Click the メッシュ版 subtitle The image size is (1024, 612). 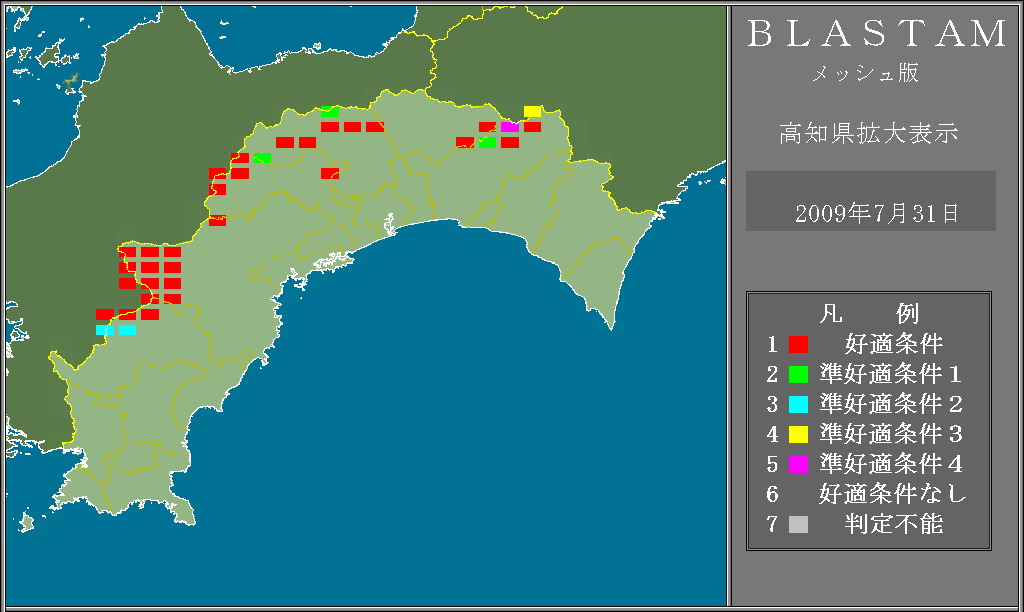[x=865, y=73]
